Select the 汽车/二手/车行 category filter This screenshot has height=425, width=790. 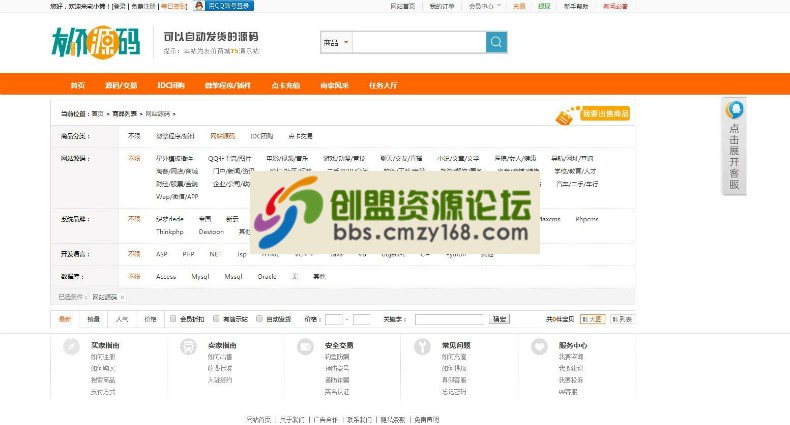pos(577,184)
